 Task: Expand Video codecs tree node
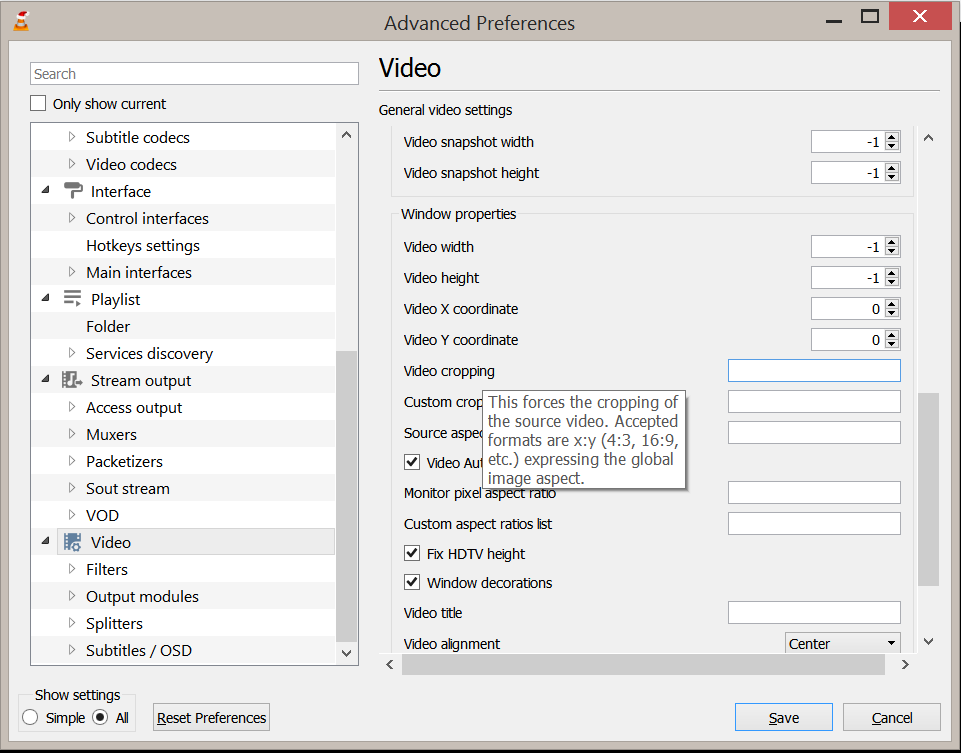[x=72, y=164]
